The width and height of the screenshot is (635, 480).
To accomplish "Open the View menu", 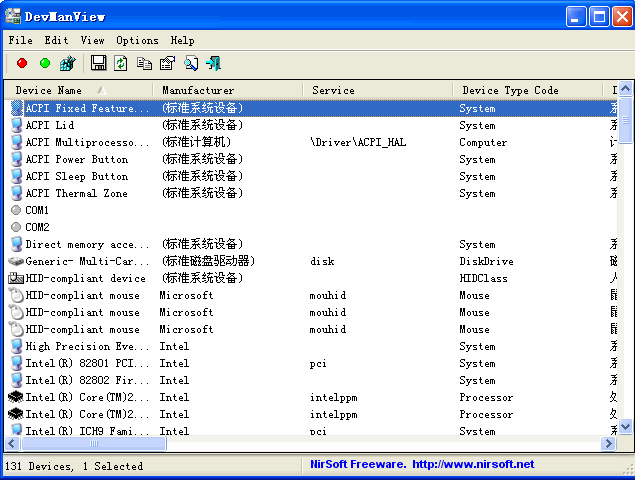I will (92, 40).
